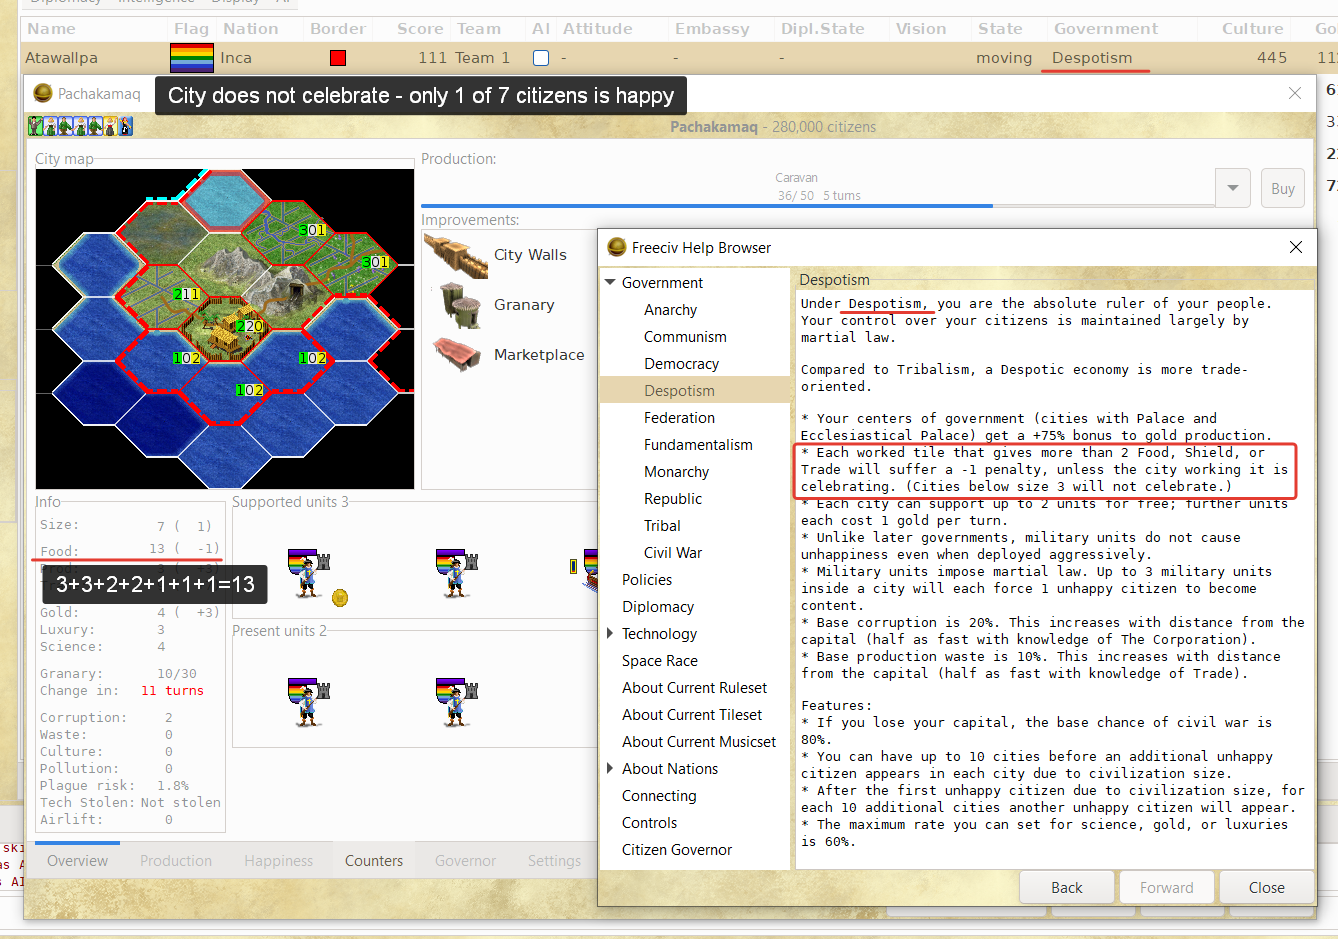This screenshot has height=939, width=1338.
Task: Close the Pachakamaq city dialog
Action: click(x=1295, y=93)
